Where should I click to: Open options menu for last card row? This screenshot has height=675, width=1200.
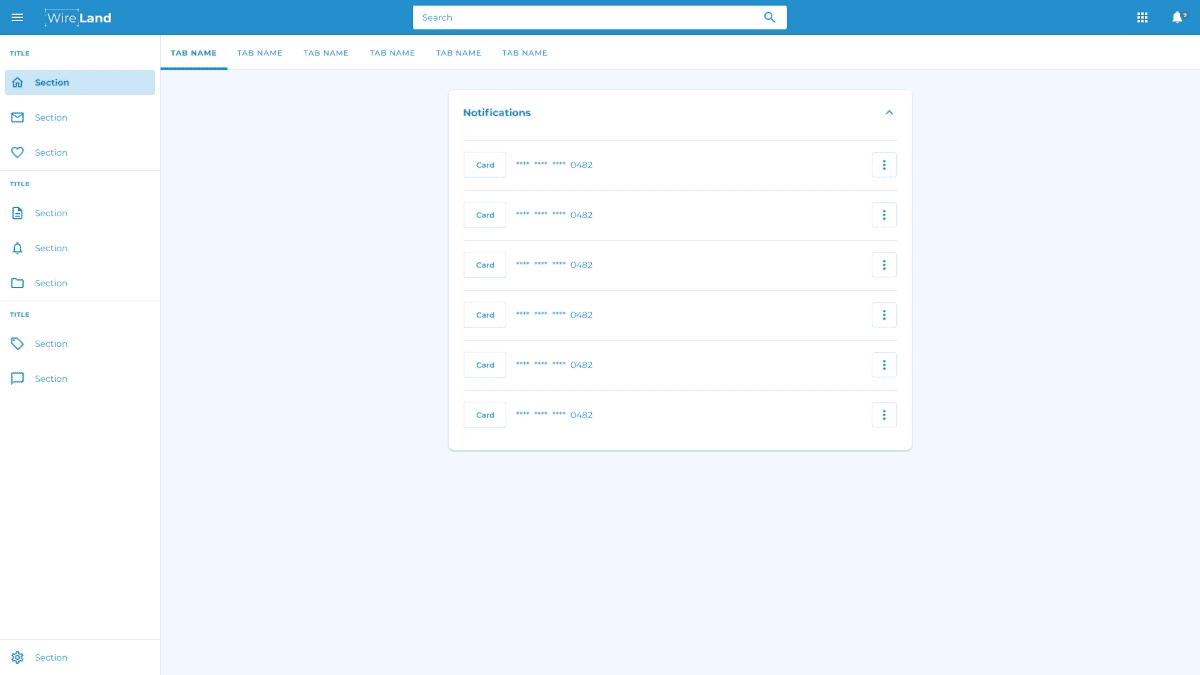tap(884, 415)
